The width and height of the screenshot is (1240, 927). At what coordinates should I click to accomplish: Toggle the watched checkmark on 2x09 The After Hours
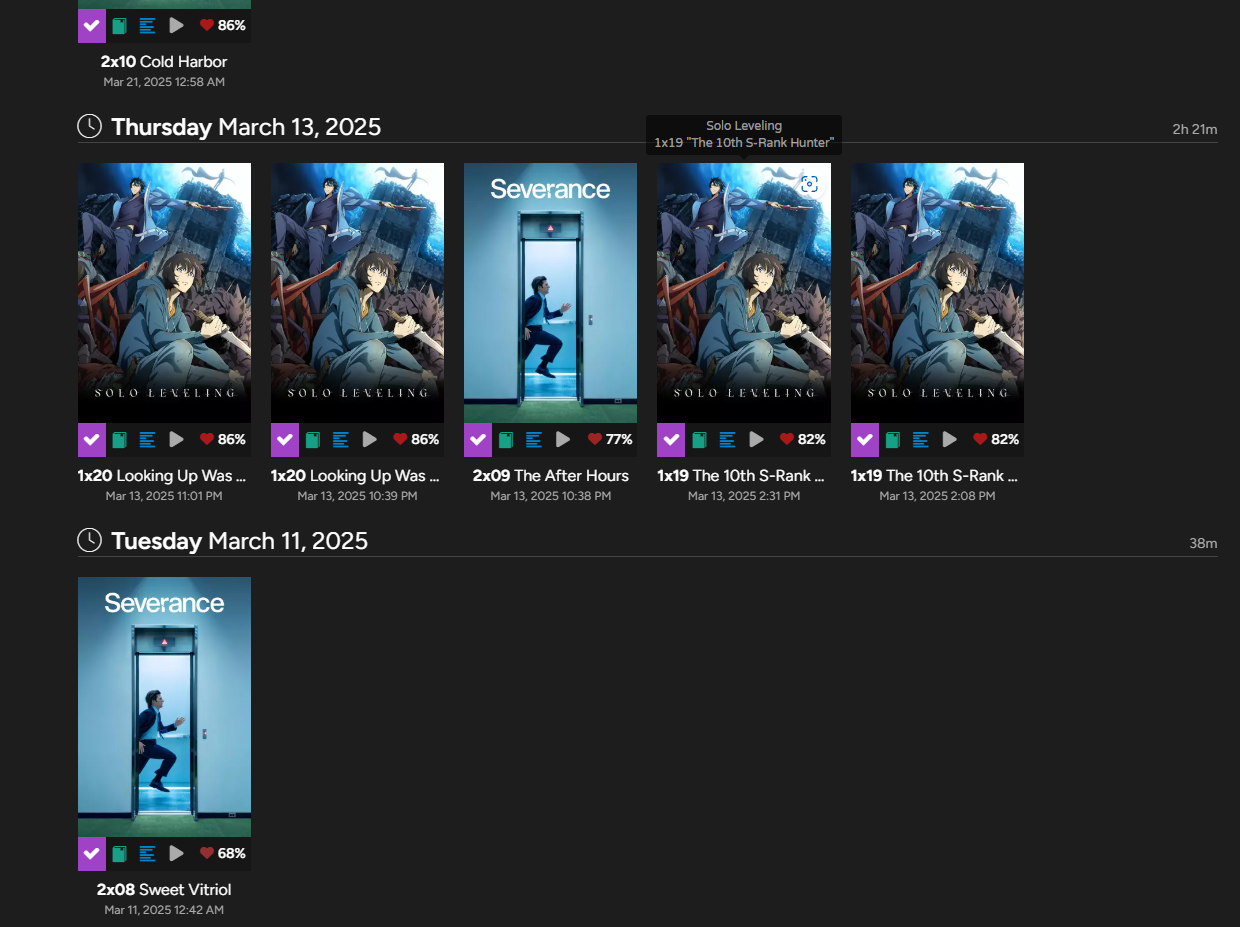[x=477, y=439]
